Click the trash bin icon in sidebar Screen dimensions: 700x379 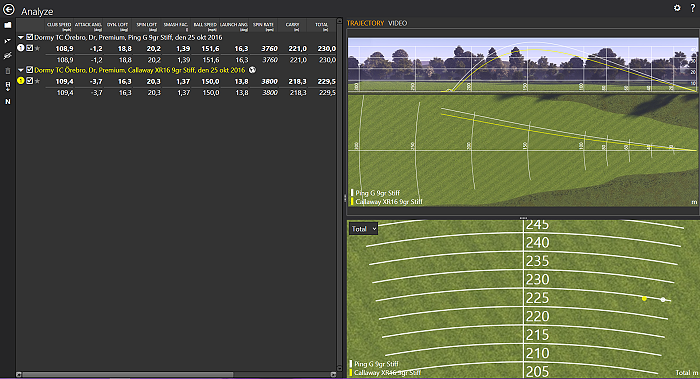coord(8,71)
